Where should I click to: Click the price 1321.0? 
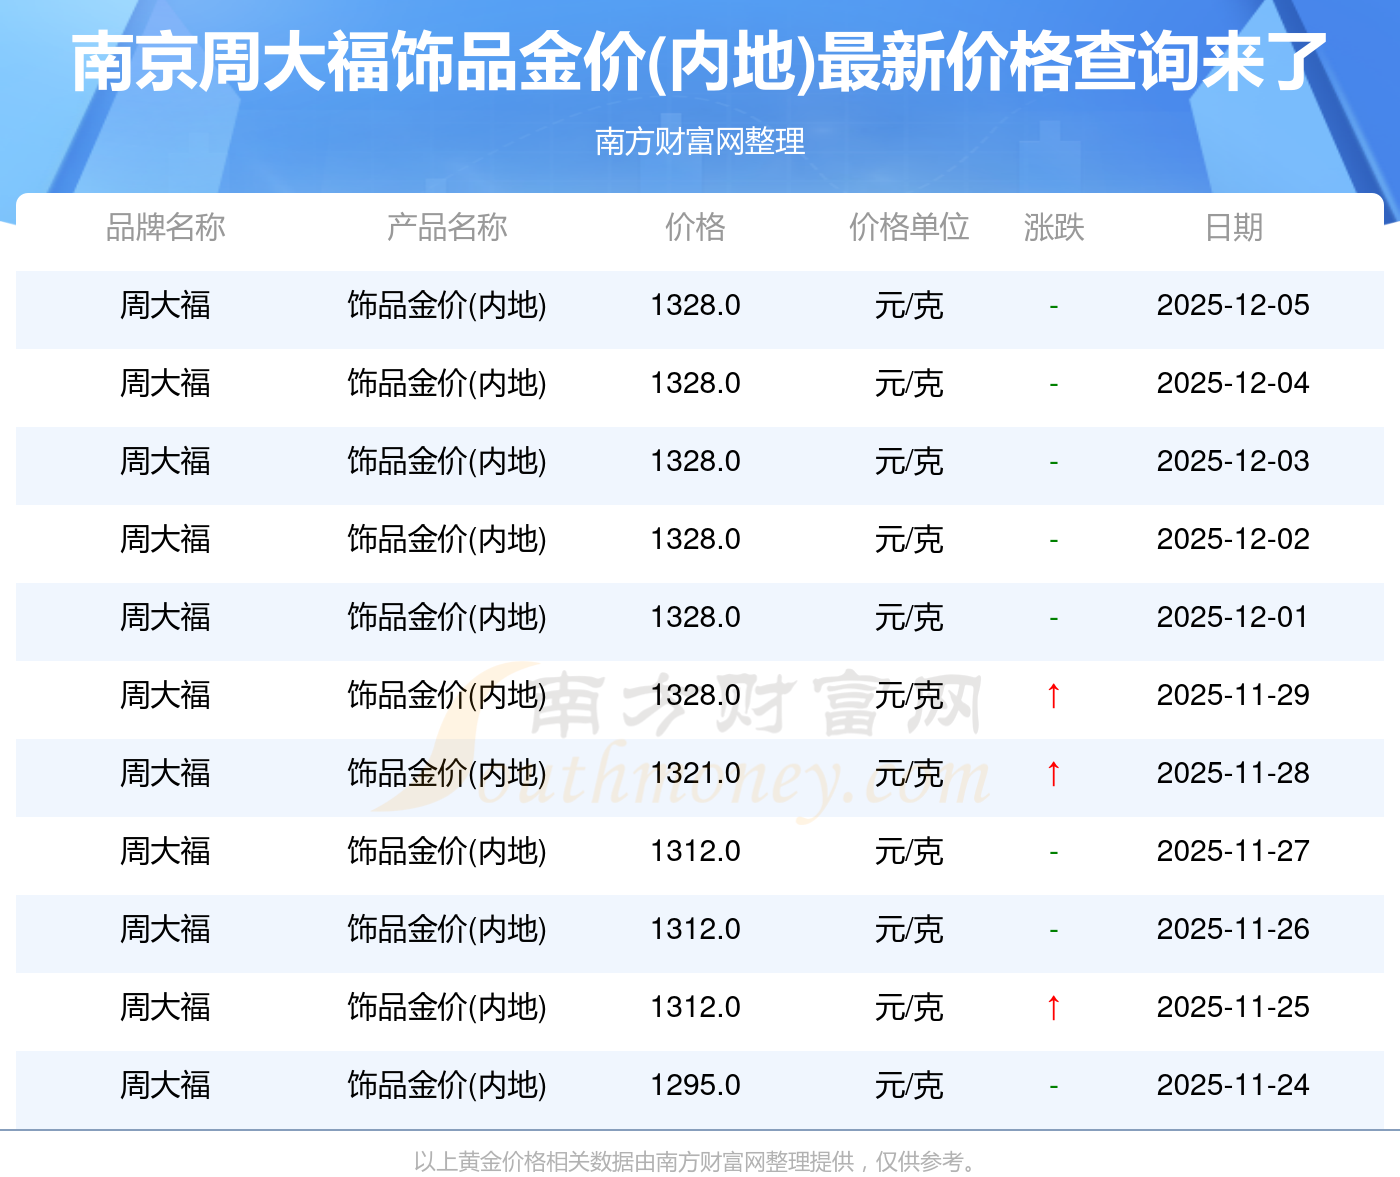pyautogui.click(x=695, y=773)
